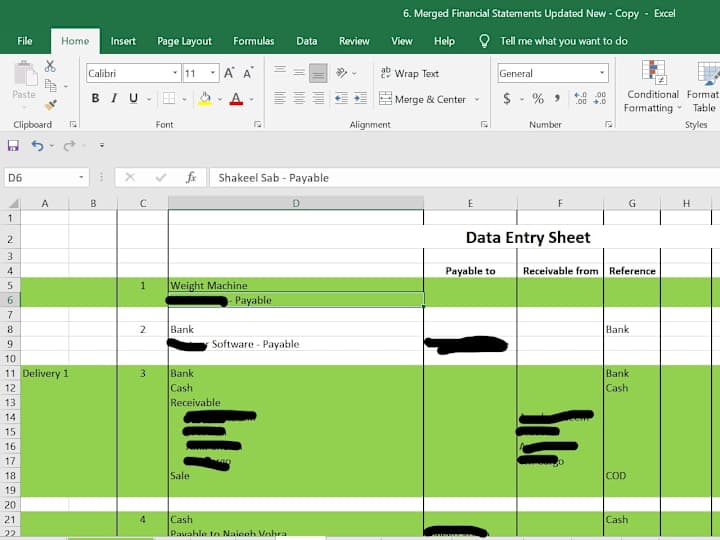Viewport: 720px width, 540px height.
Task: Click Tell me what you want to do
Action: tap(564, 41)
